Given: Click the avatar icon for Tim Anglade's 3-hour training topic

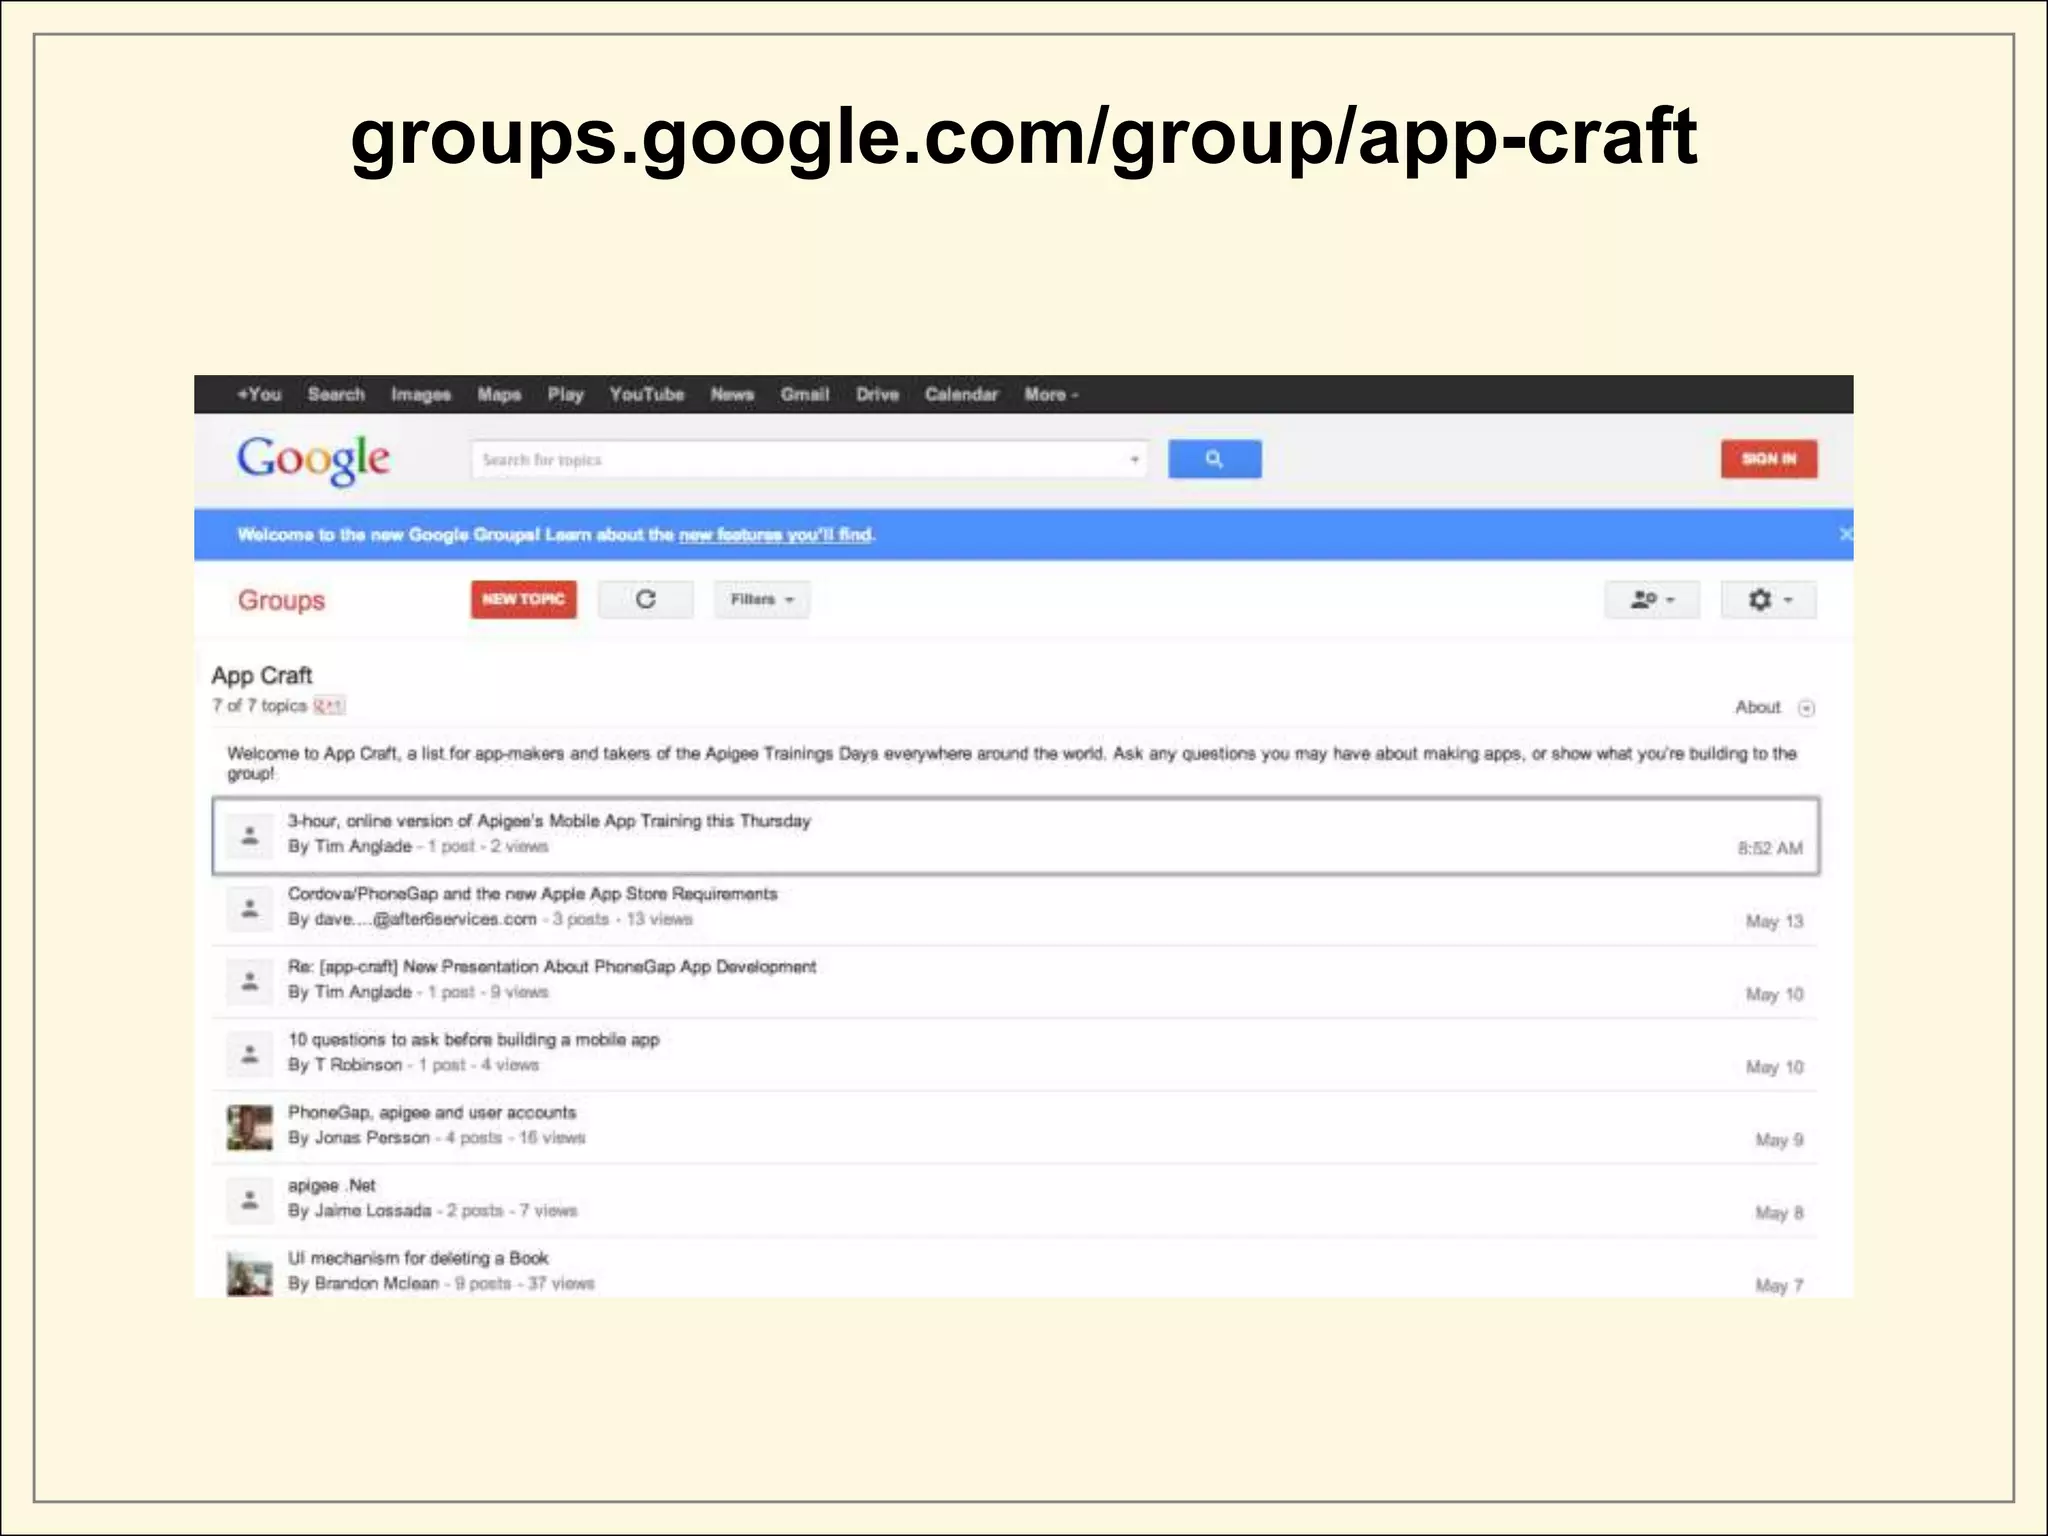Looking at the screenshot, I should coord(250,835).
